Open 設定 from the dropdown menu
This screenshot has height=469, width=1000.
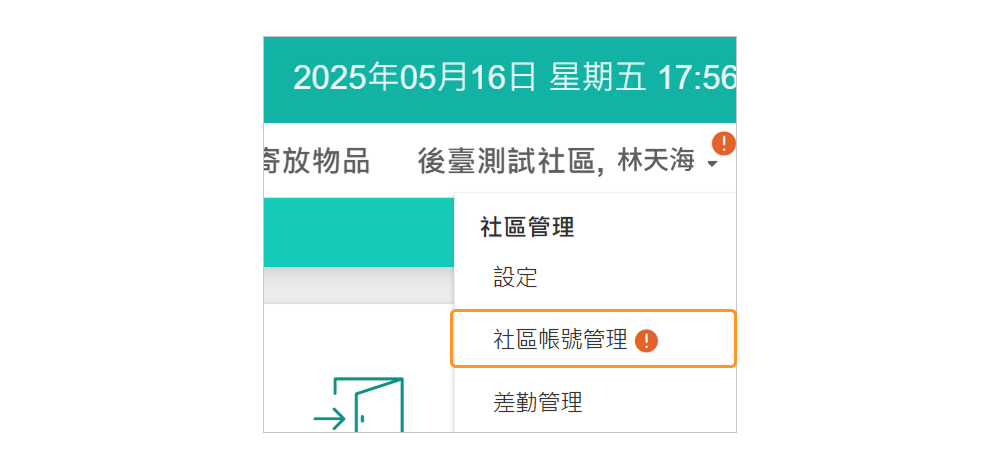tap(515, 278)
